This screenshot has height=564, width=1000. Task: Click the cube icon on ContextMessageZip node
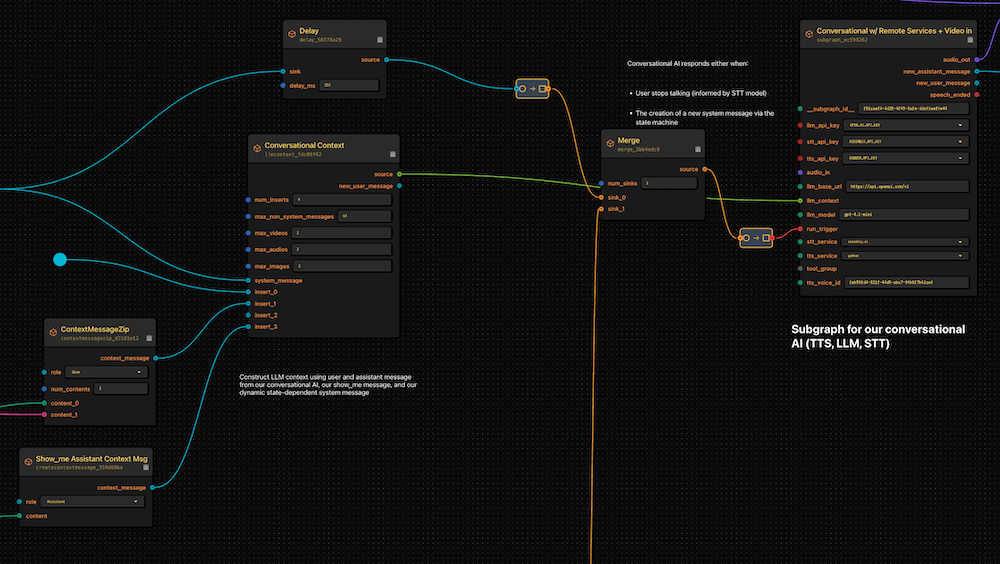tap(52, 329)
